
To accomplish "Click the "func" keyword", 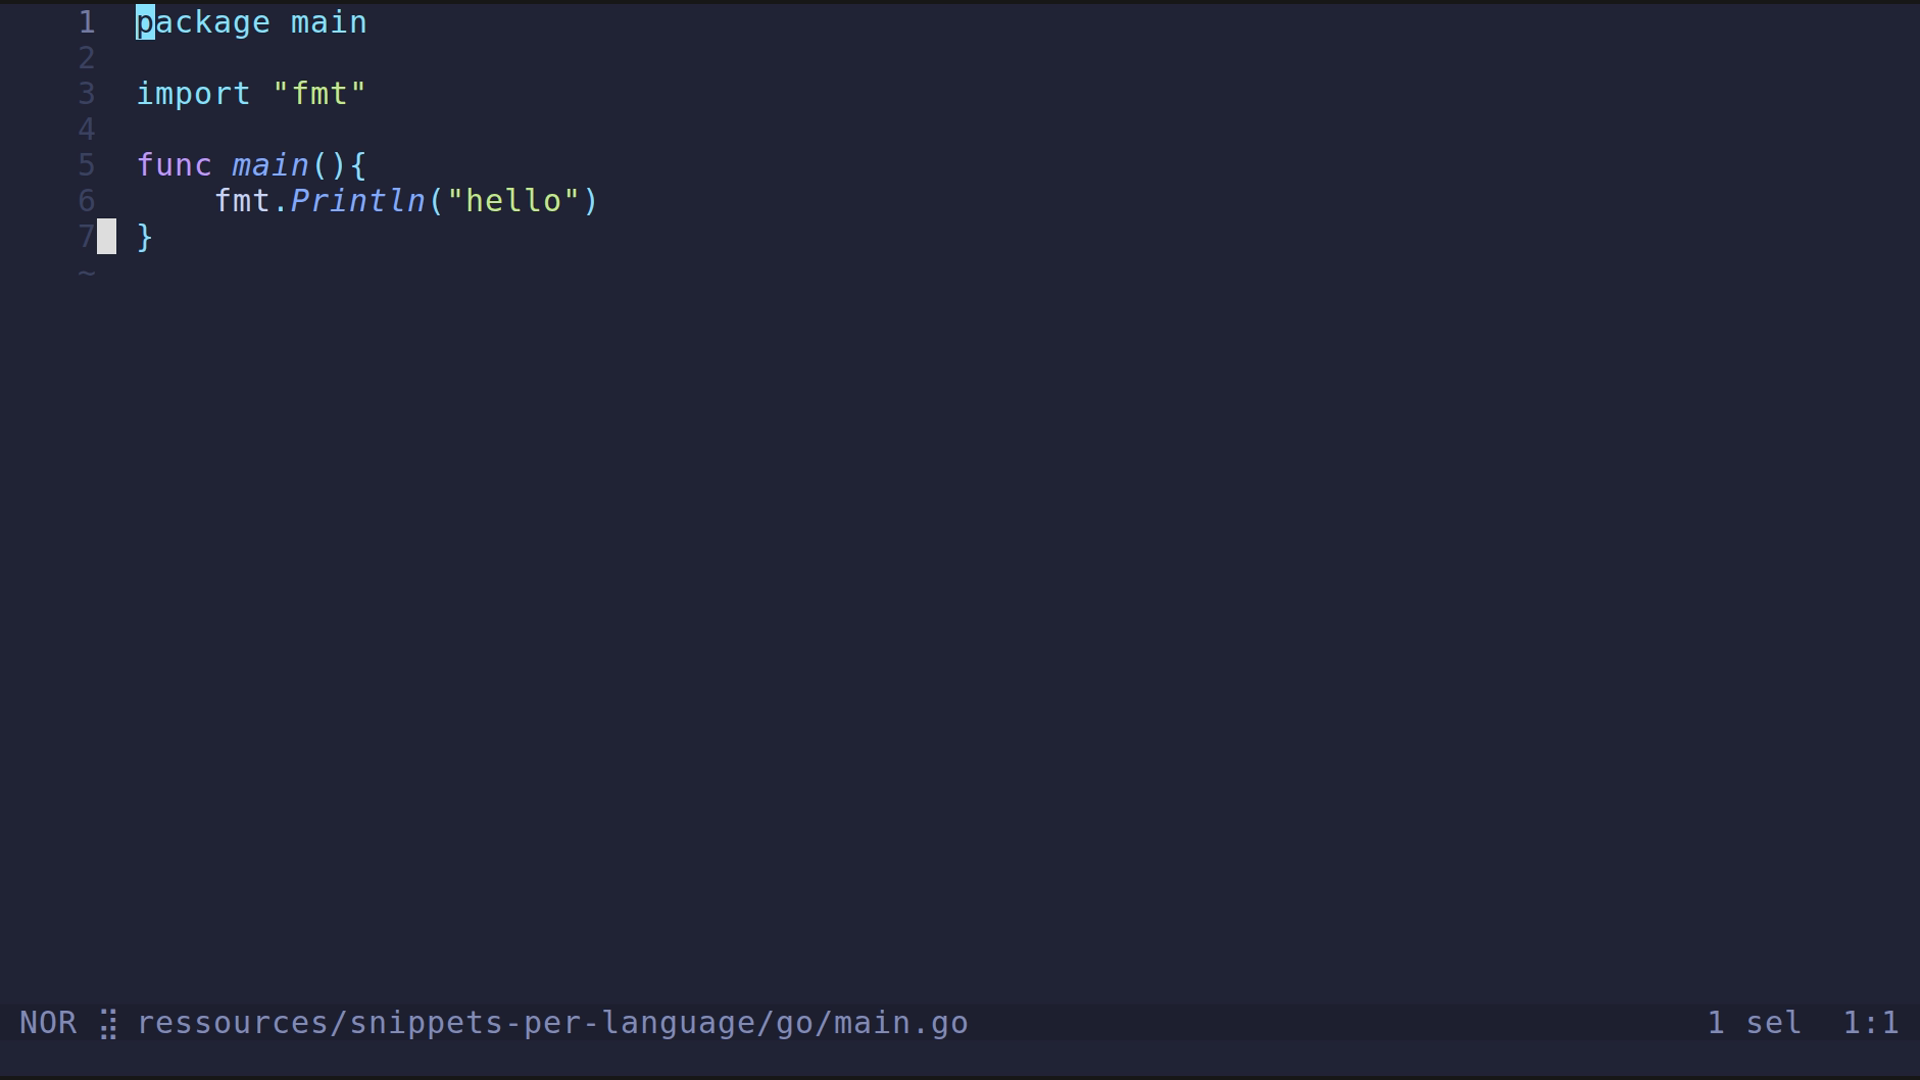I will 174,165.
